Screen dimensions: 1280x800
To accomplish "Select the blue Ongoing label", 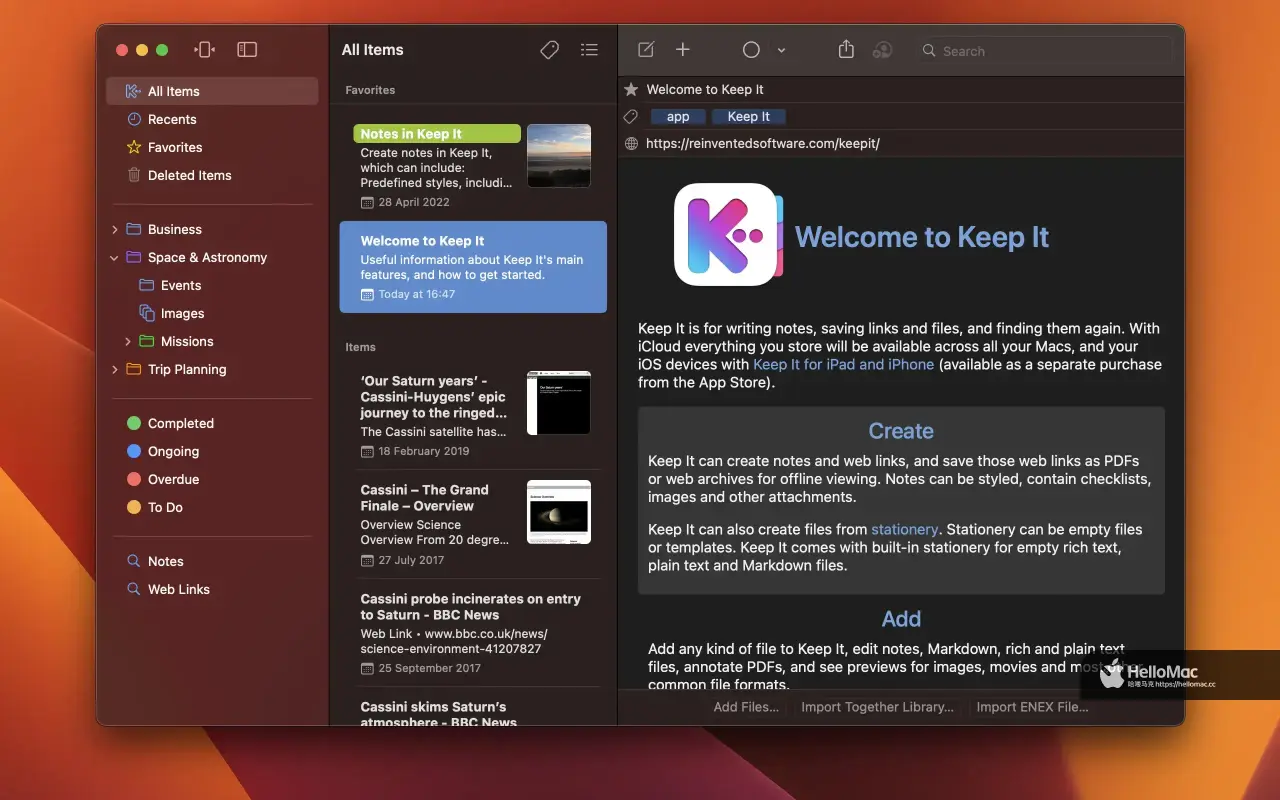I will click(x=173, y=451).
